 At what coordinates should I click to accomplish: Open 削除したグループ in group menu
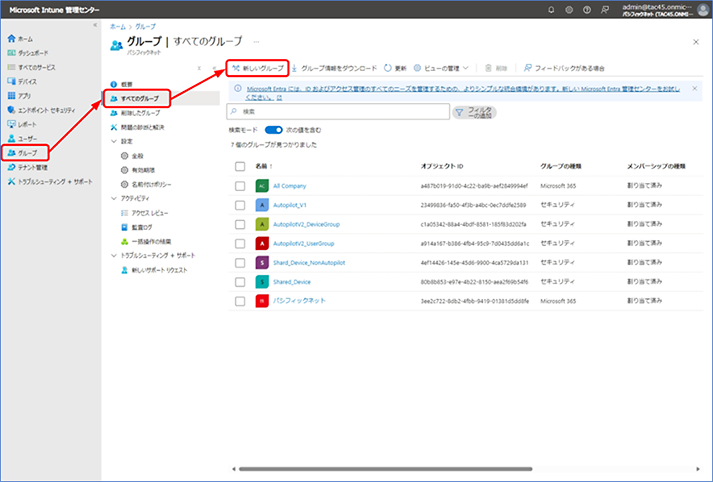(136, 113)
